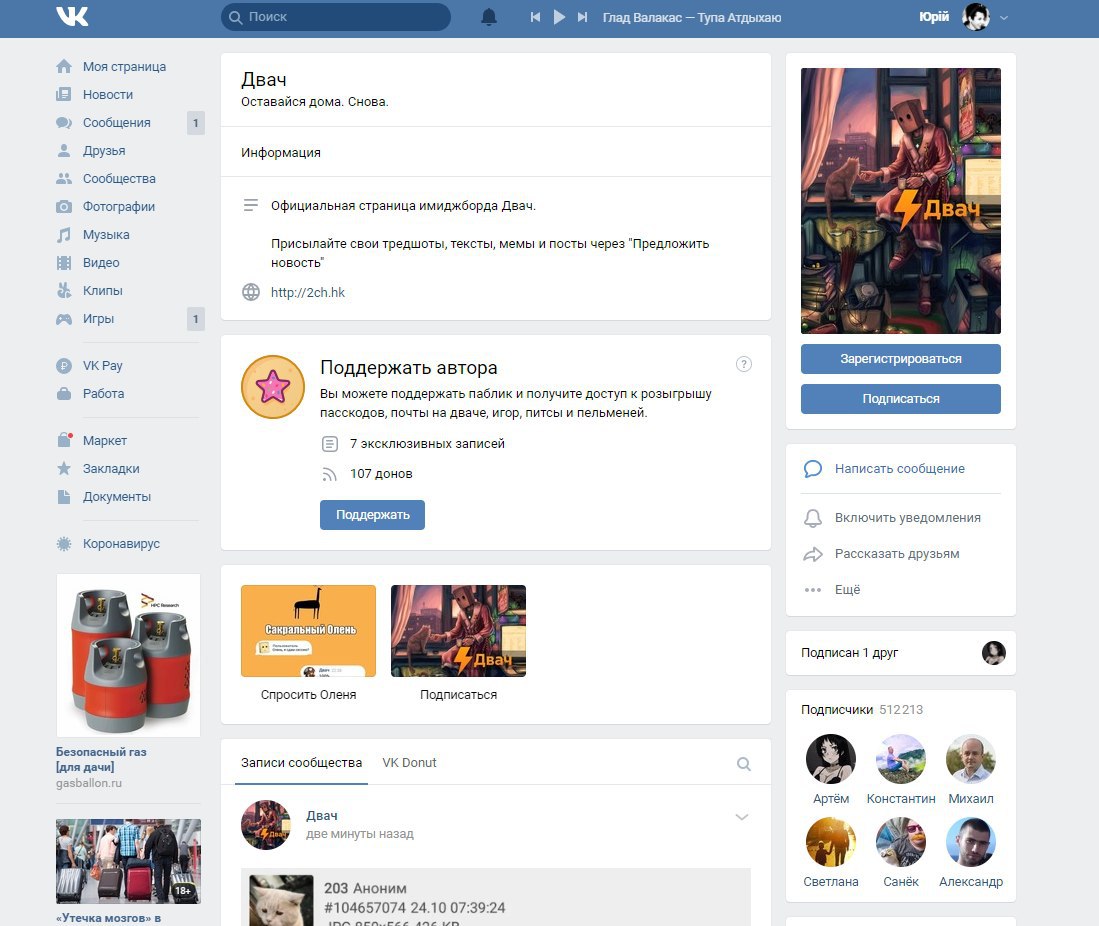The image size is (1099, 926).
Task: Open the Подписаться menu thumbnail
Action: [458, 631]
